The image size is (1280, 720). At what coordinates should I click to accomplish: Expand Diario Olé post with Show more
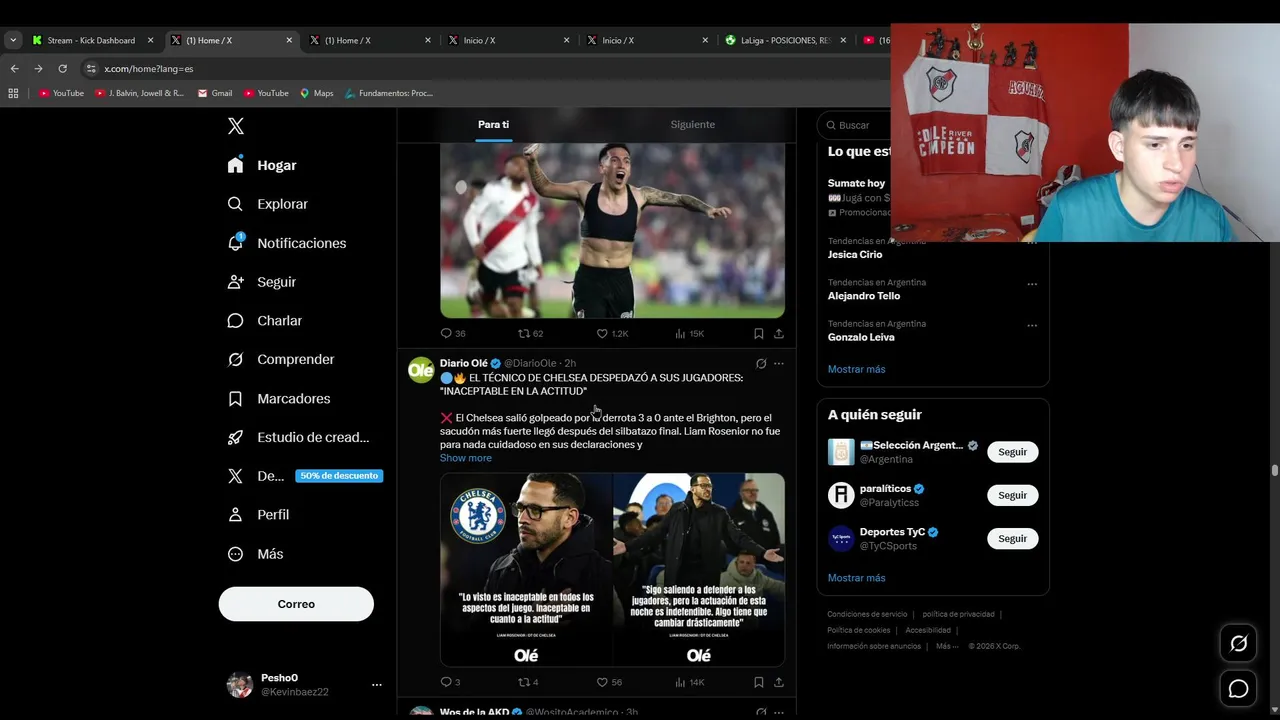[x=466, y=458]
